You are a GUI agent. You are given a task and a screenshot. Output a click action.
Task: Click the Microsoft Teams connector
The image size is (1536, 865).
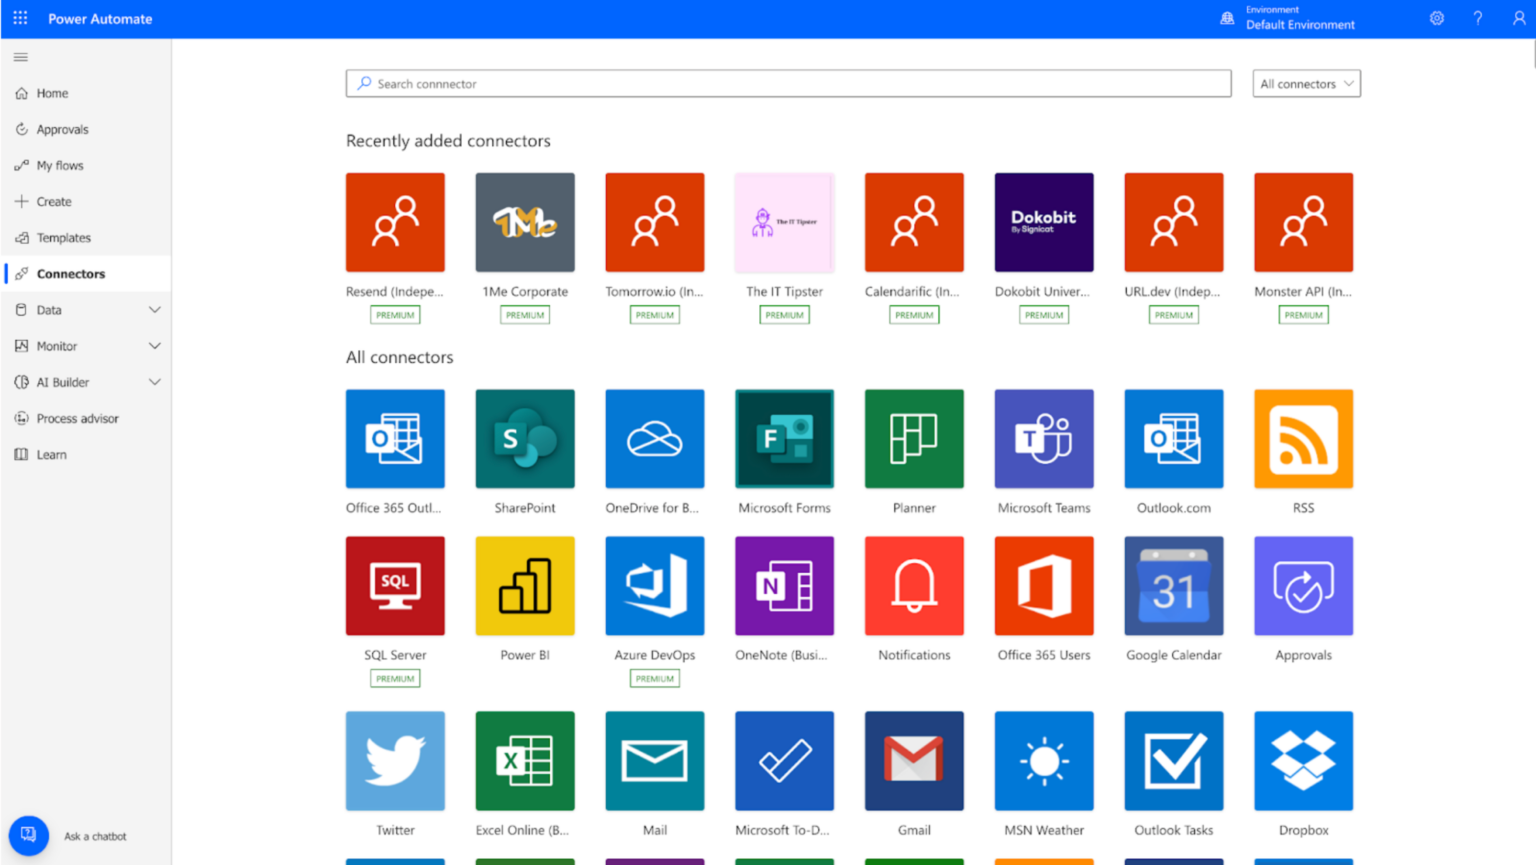click(1043, 438)
